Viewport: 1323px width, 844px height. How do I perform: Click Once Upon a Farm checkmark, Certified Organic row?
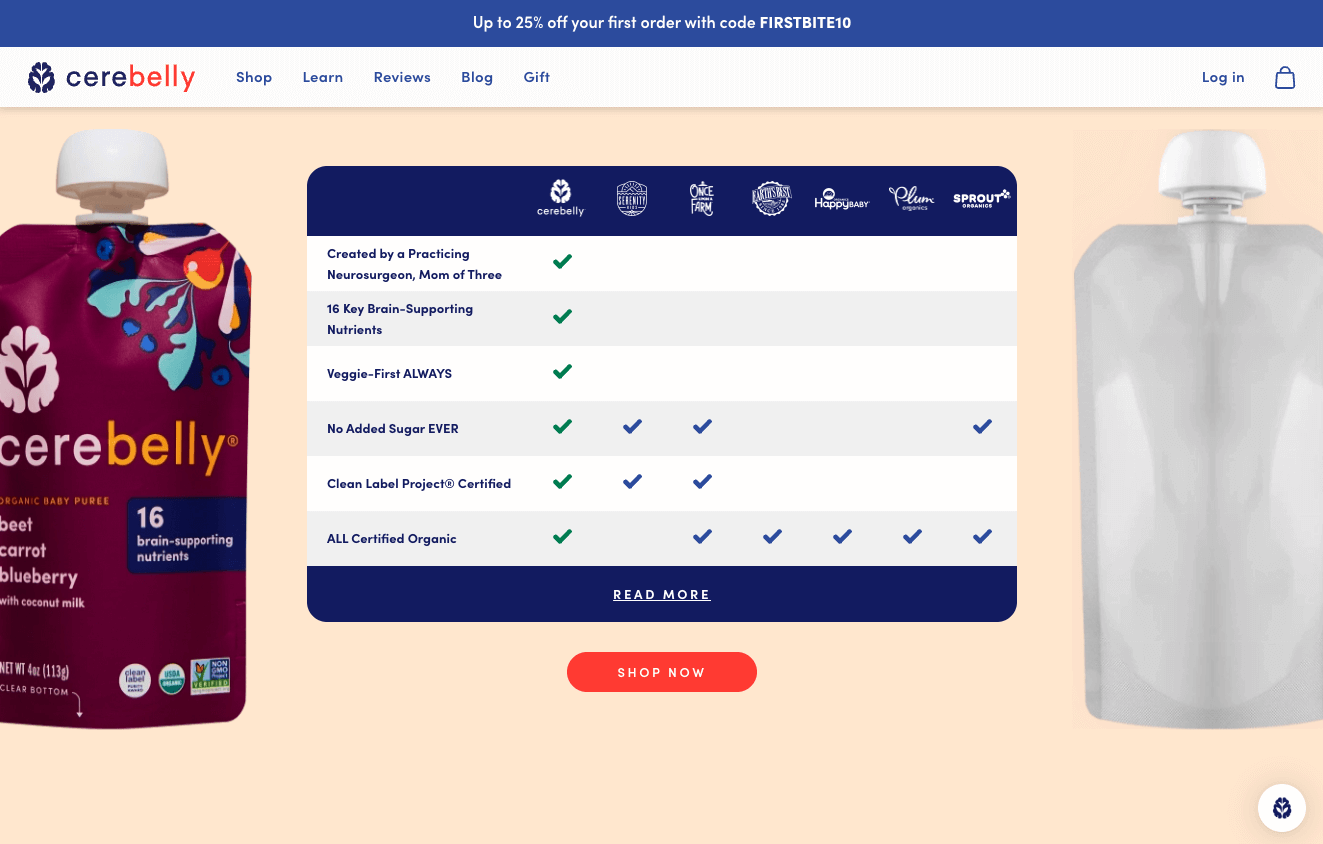[x=702, y=537]
